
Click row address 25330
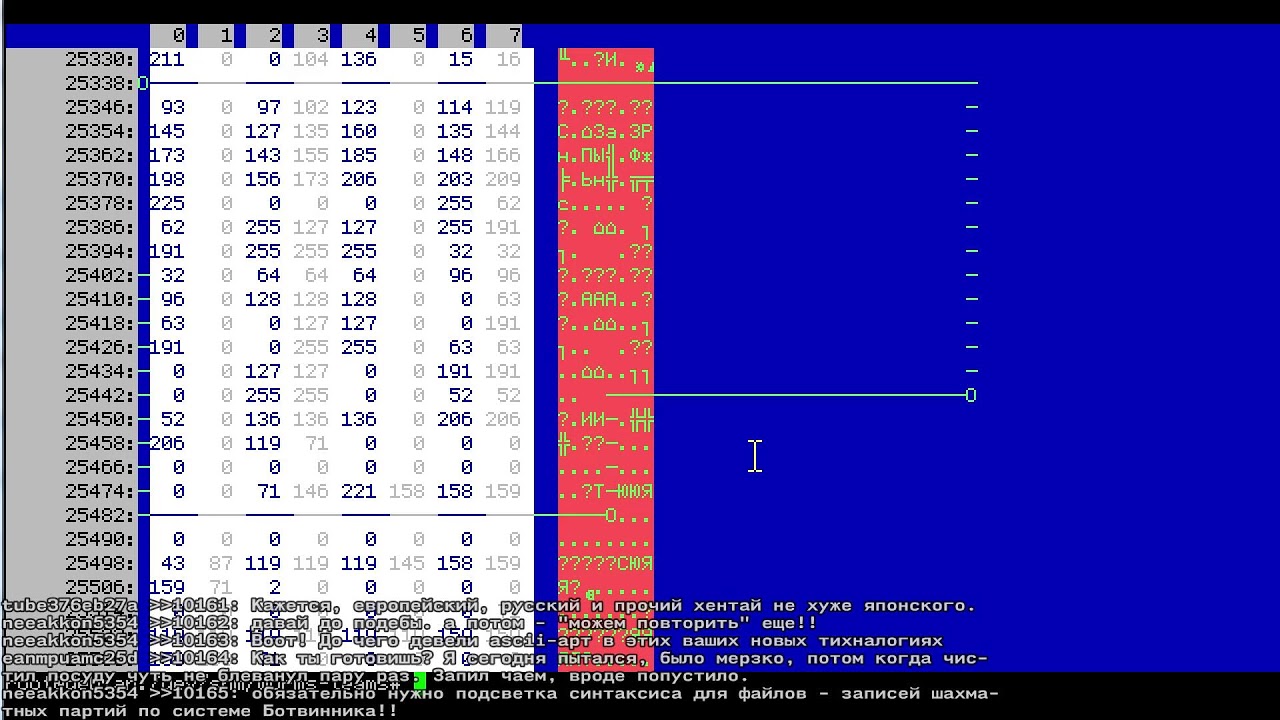point(100,60)
